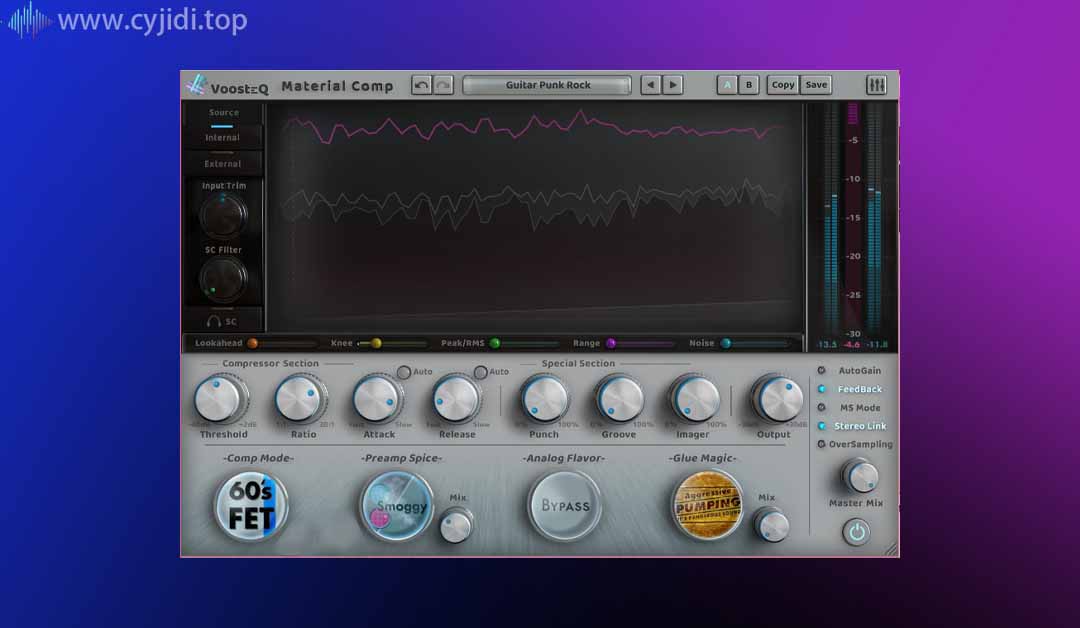Click the Analog Flavor Bypass badge

(565, 506)
